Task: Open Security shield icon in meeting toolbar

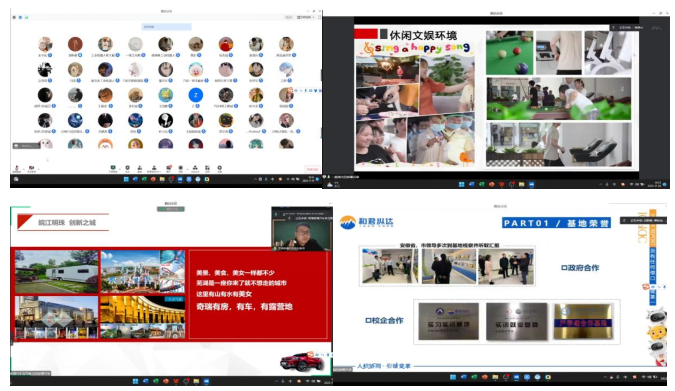Action: point(127,168)
